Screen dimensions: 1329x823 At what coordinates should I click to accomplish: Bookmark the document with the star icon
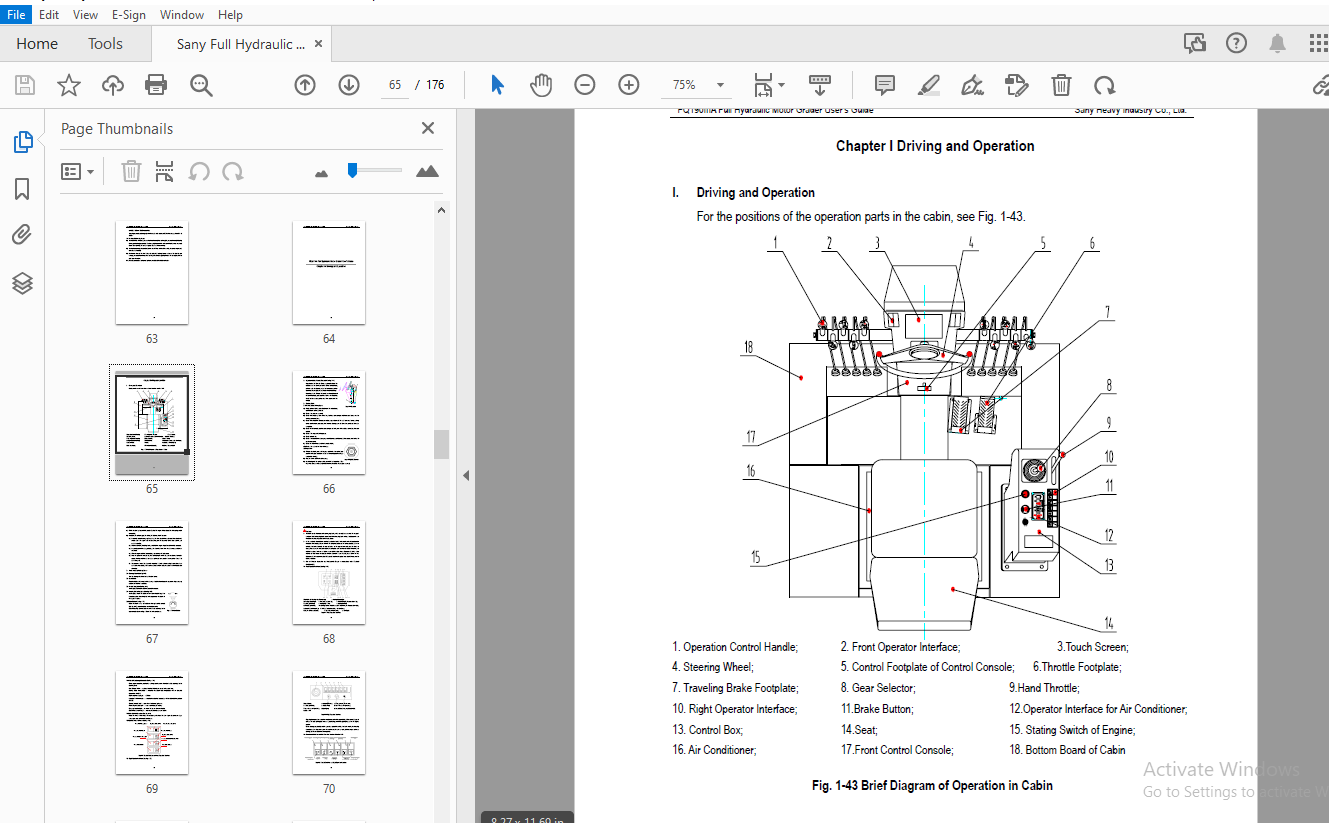[68, 85]
